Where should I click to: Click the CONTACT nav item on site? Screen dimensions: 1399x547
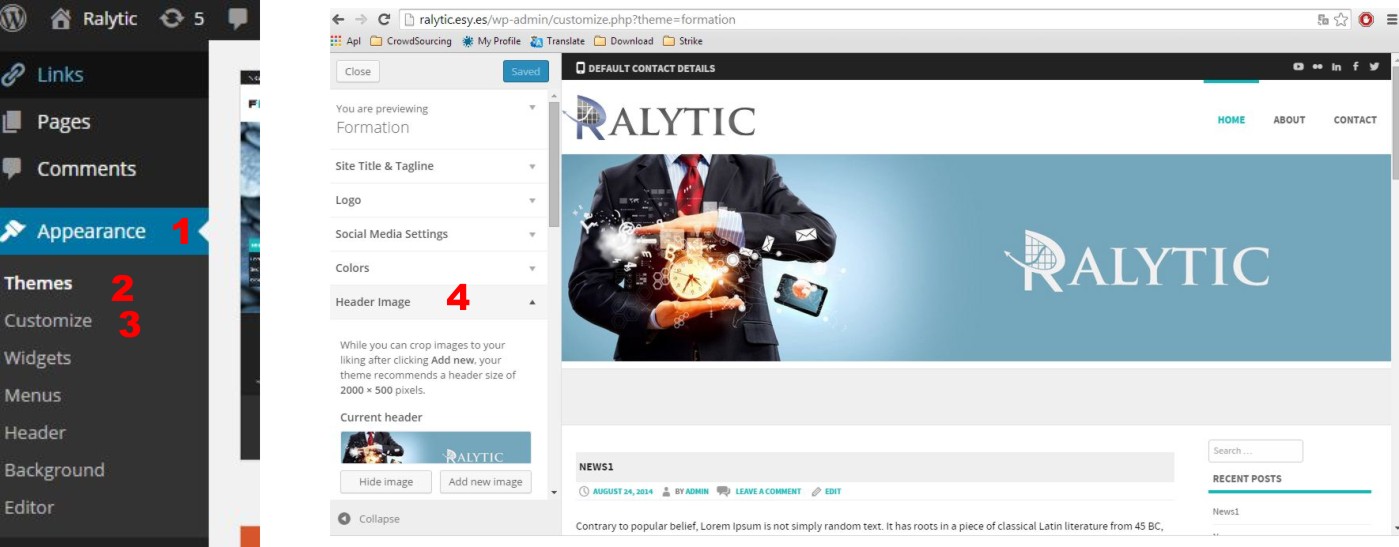(x=1355, y=120)
